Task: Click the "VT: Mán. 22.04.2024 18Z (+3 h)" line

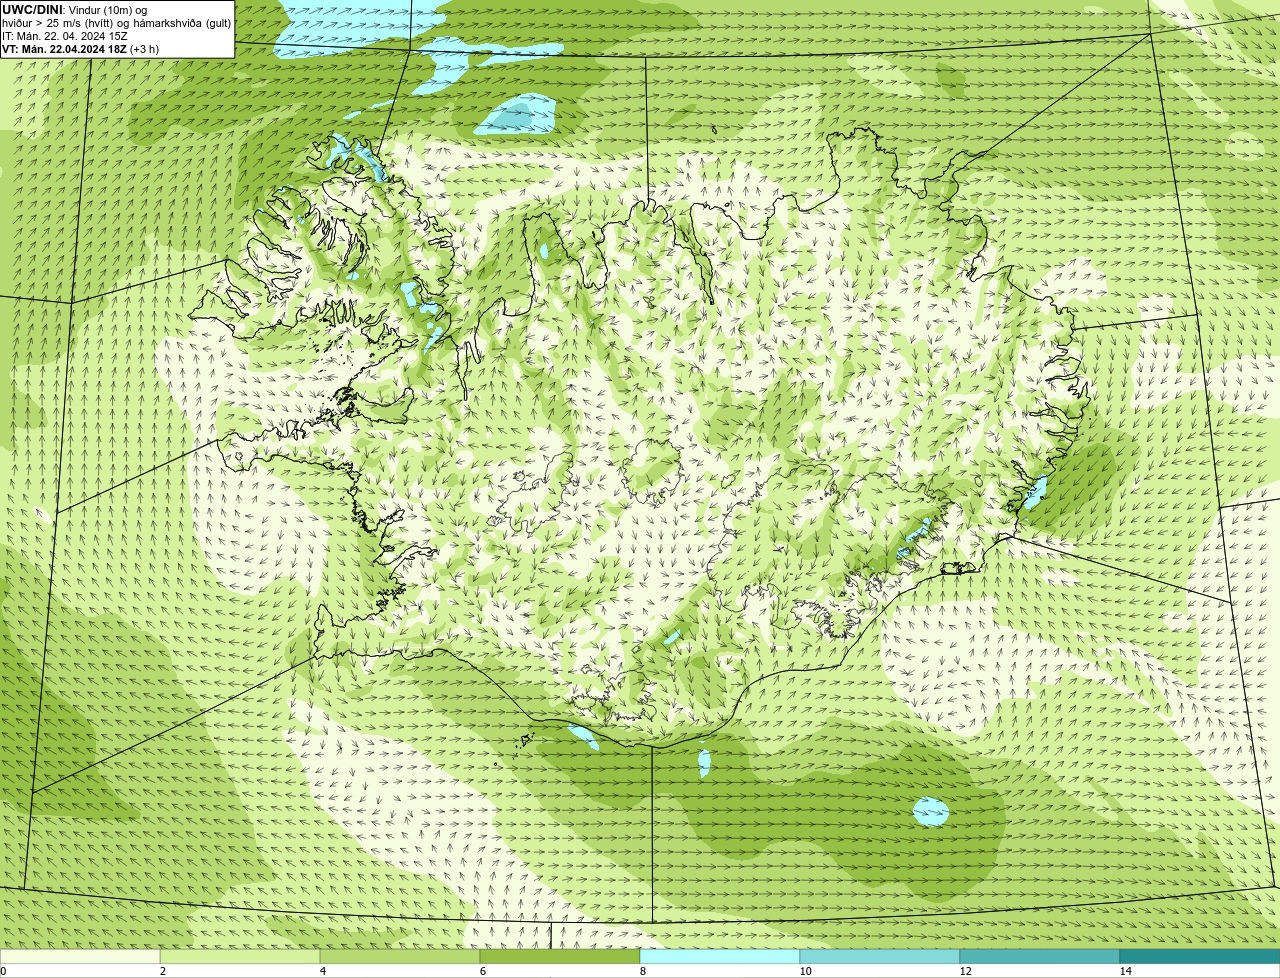Action: 80,49
